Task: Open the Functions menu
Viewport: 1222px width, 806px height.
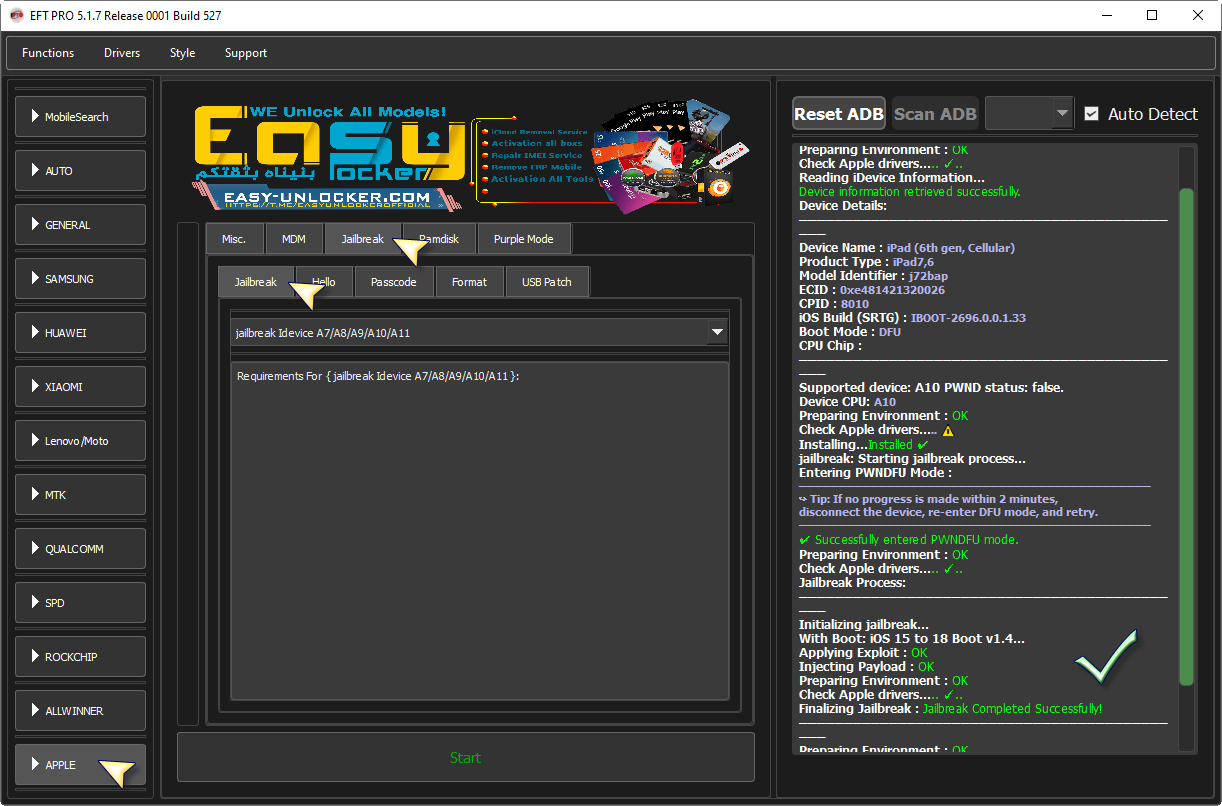Action: pos(48,53)
